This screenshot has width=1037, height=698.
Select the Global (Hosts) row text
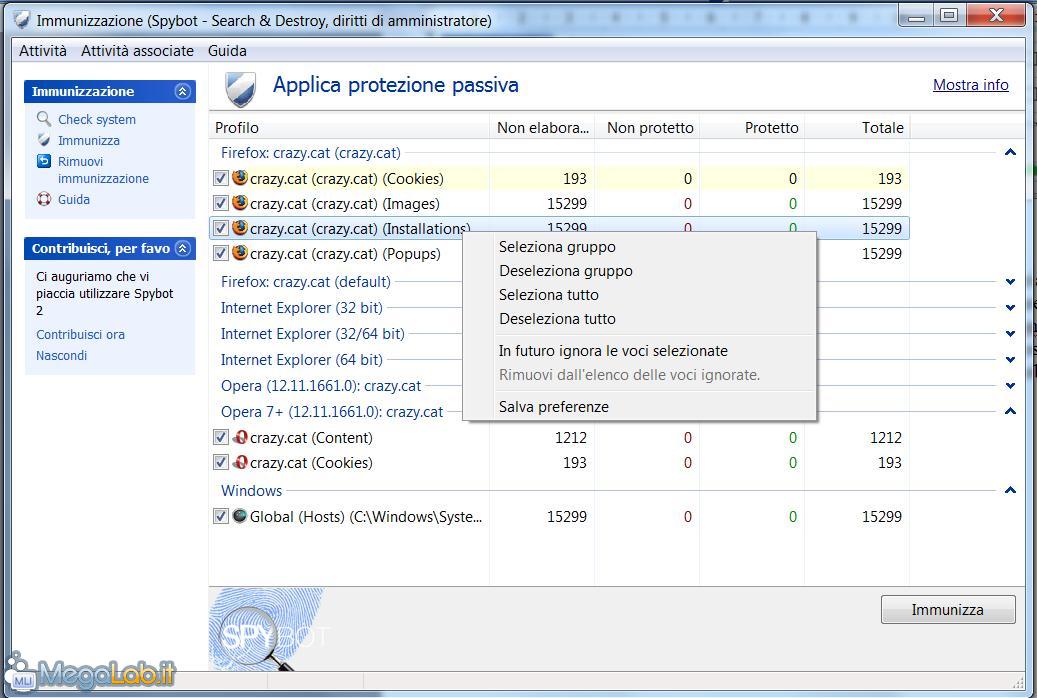pos(366,517)
